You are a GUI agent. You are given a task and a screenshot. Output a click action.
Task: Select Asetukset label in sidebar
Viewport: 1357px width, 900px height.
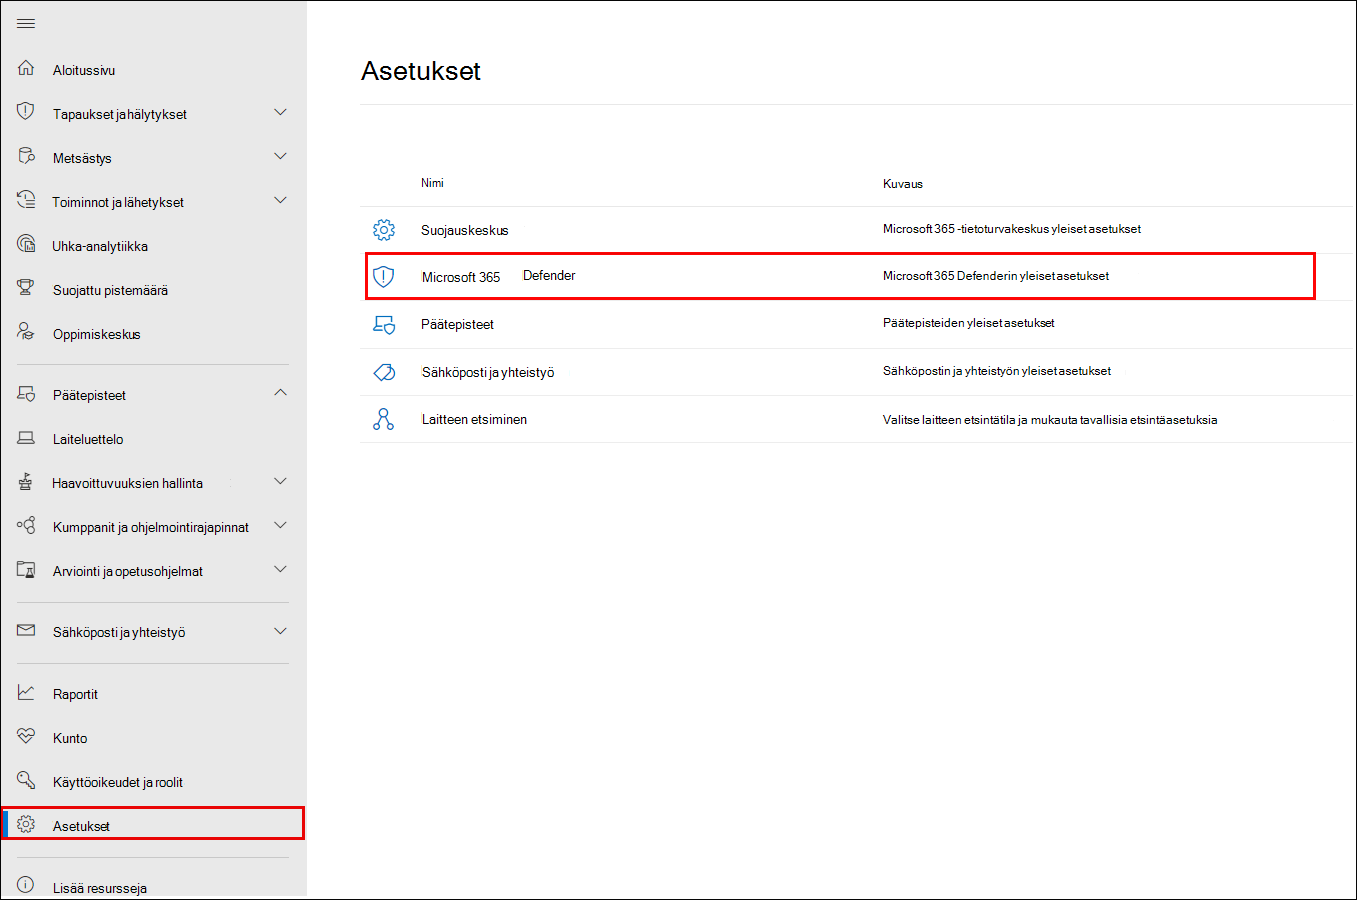coord(81,826)
